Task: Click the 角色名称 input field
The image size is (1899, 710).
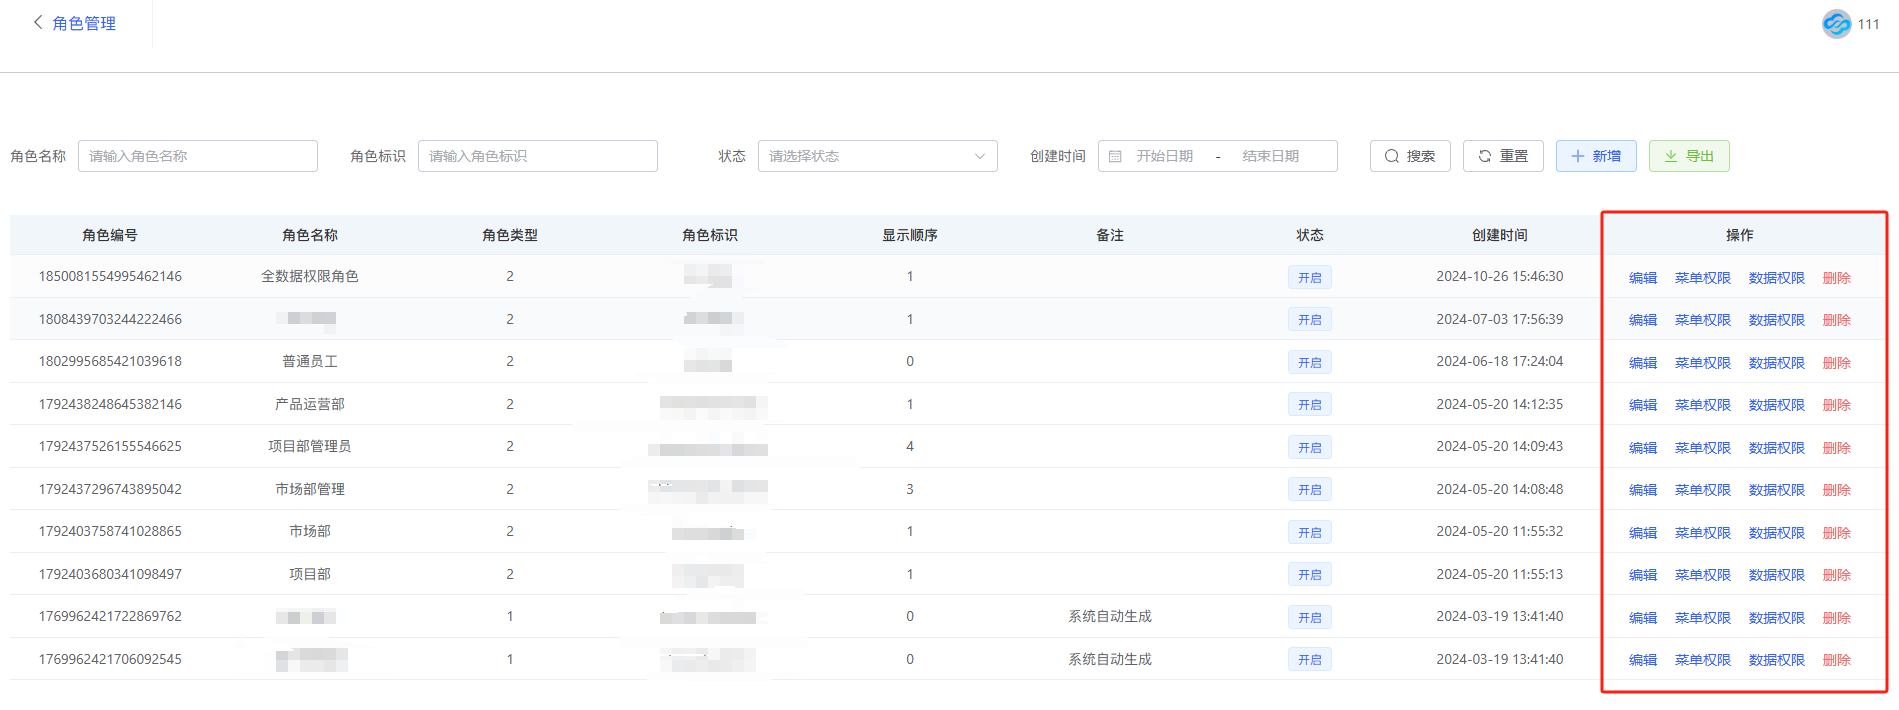Action: 197,156
